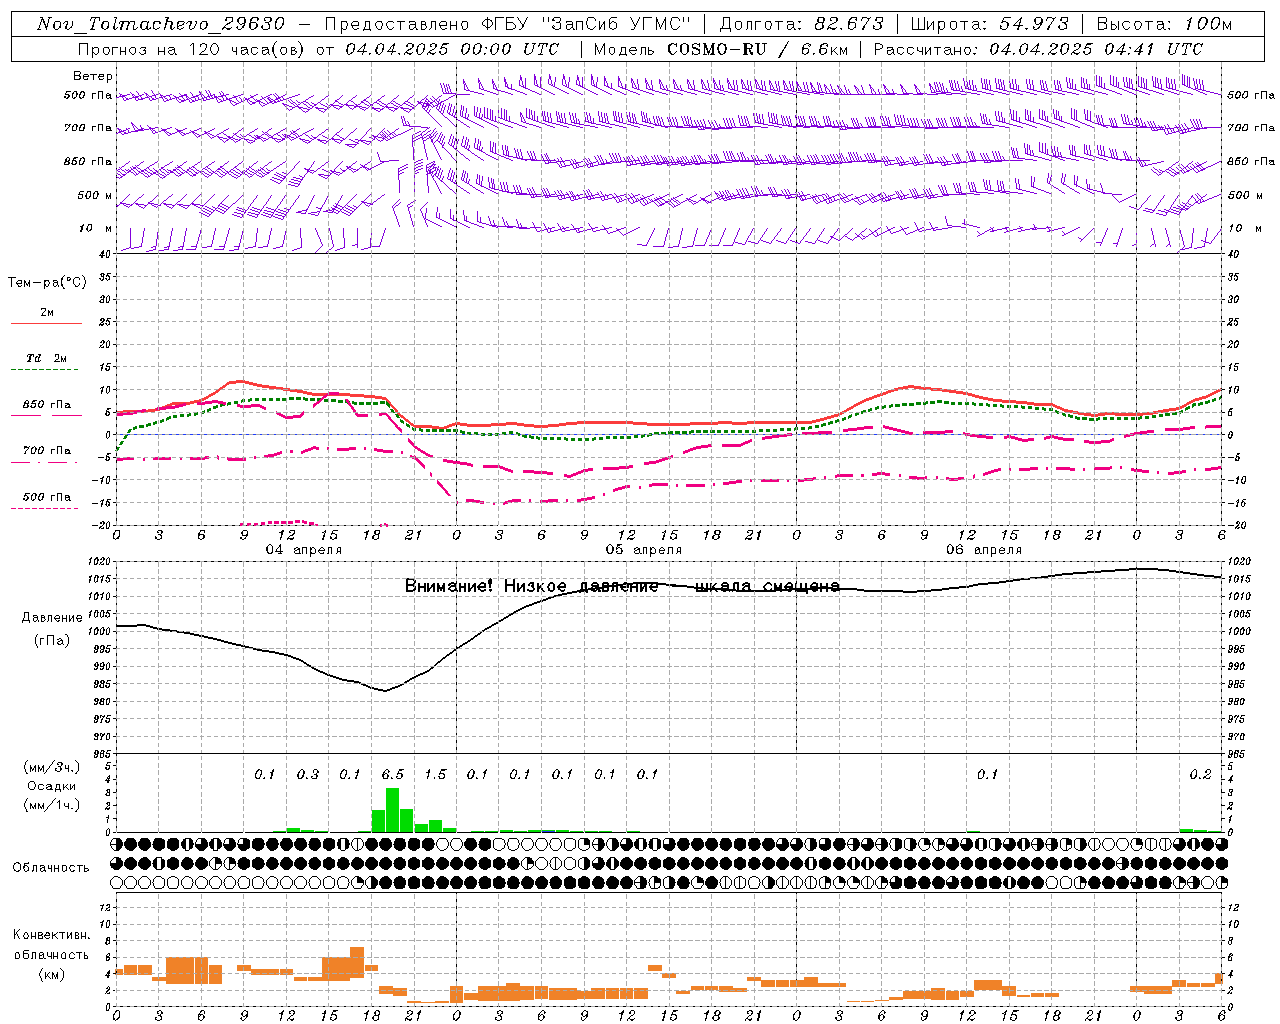Click the solid red line sample under '2м' legend
The image size is (1280, 1024).
[46, 323]
